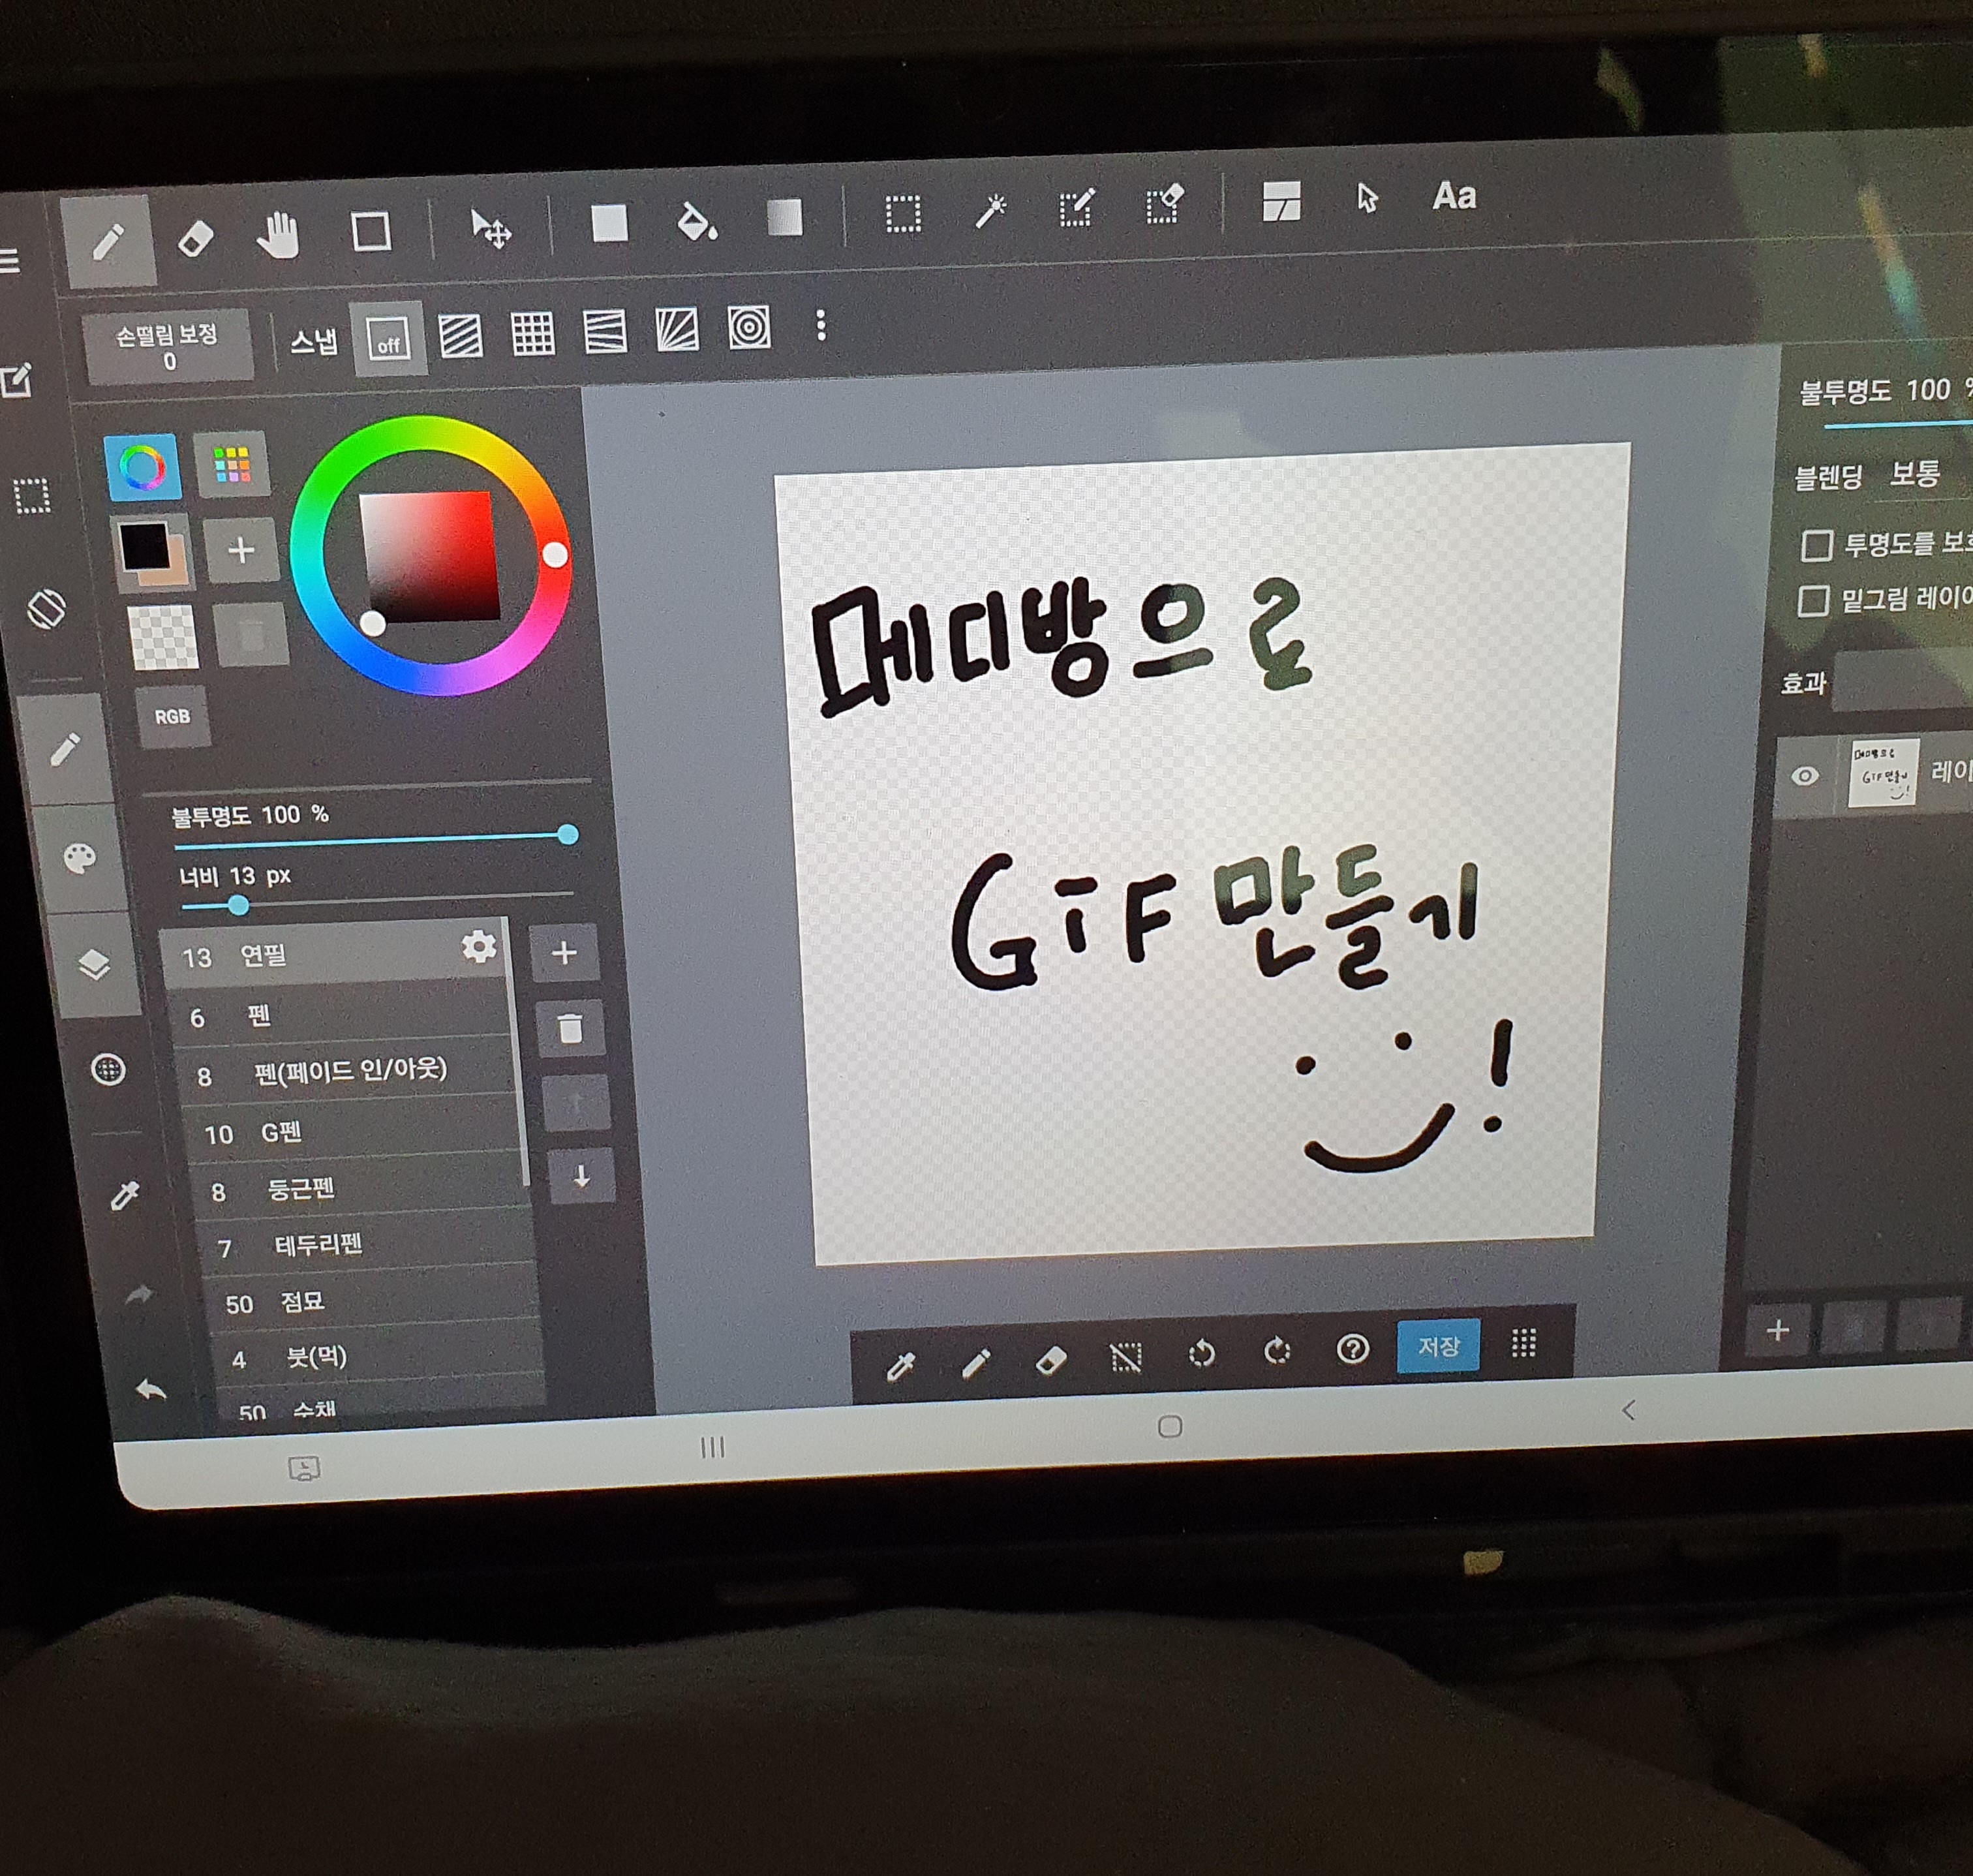
Task: Add current color with plus button
Action: pos(241,550)
